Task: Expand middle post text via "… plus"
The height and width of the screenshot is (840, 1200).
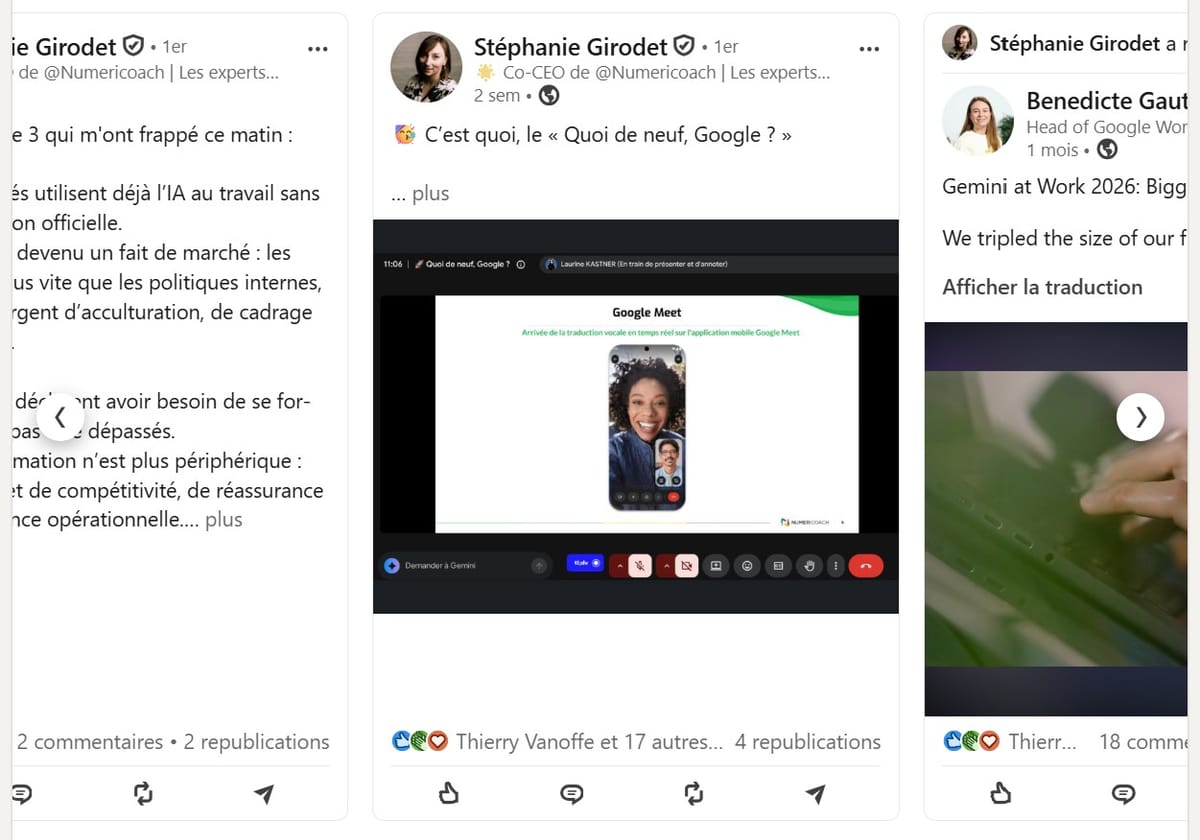Action: pyautogui.click(x=420, y=194)
